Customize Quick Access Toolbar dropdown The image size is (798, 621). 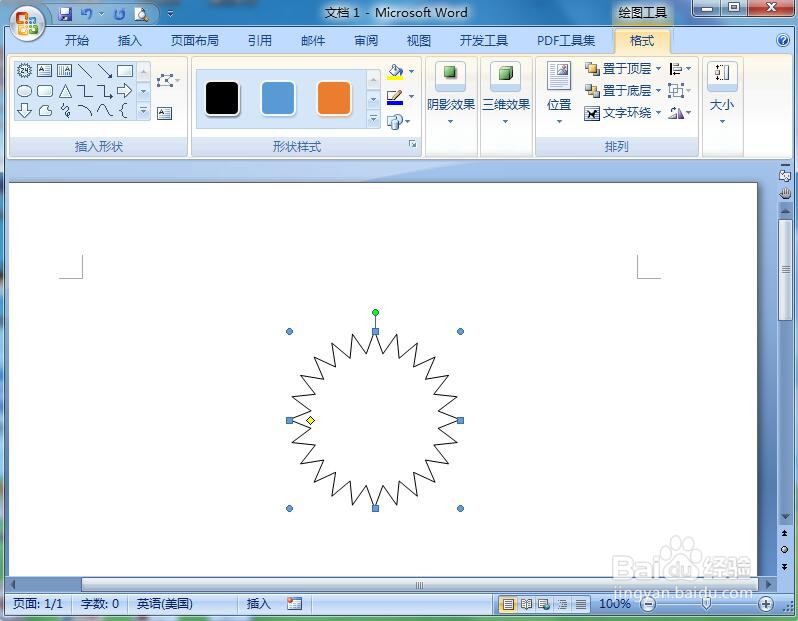tap(170, 14)
